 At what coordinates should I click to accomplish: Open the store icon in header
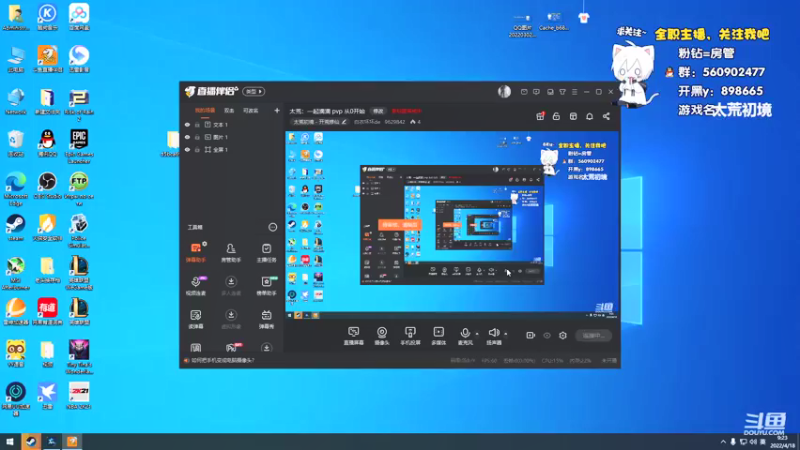(573, 116)
